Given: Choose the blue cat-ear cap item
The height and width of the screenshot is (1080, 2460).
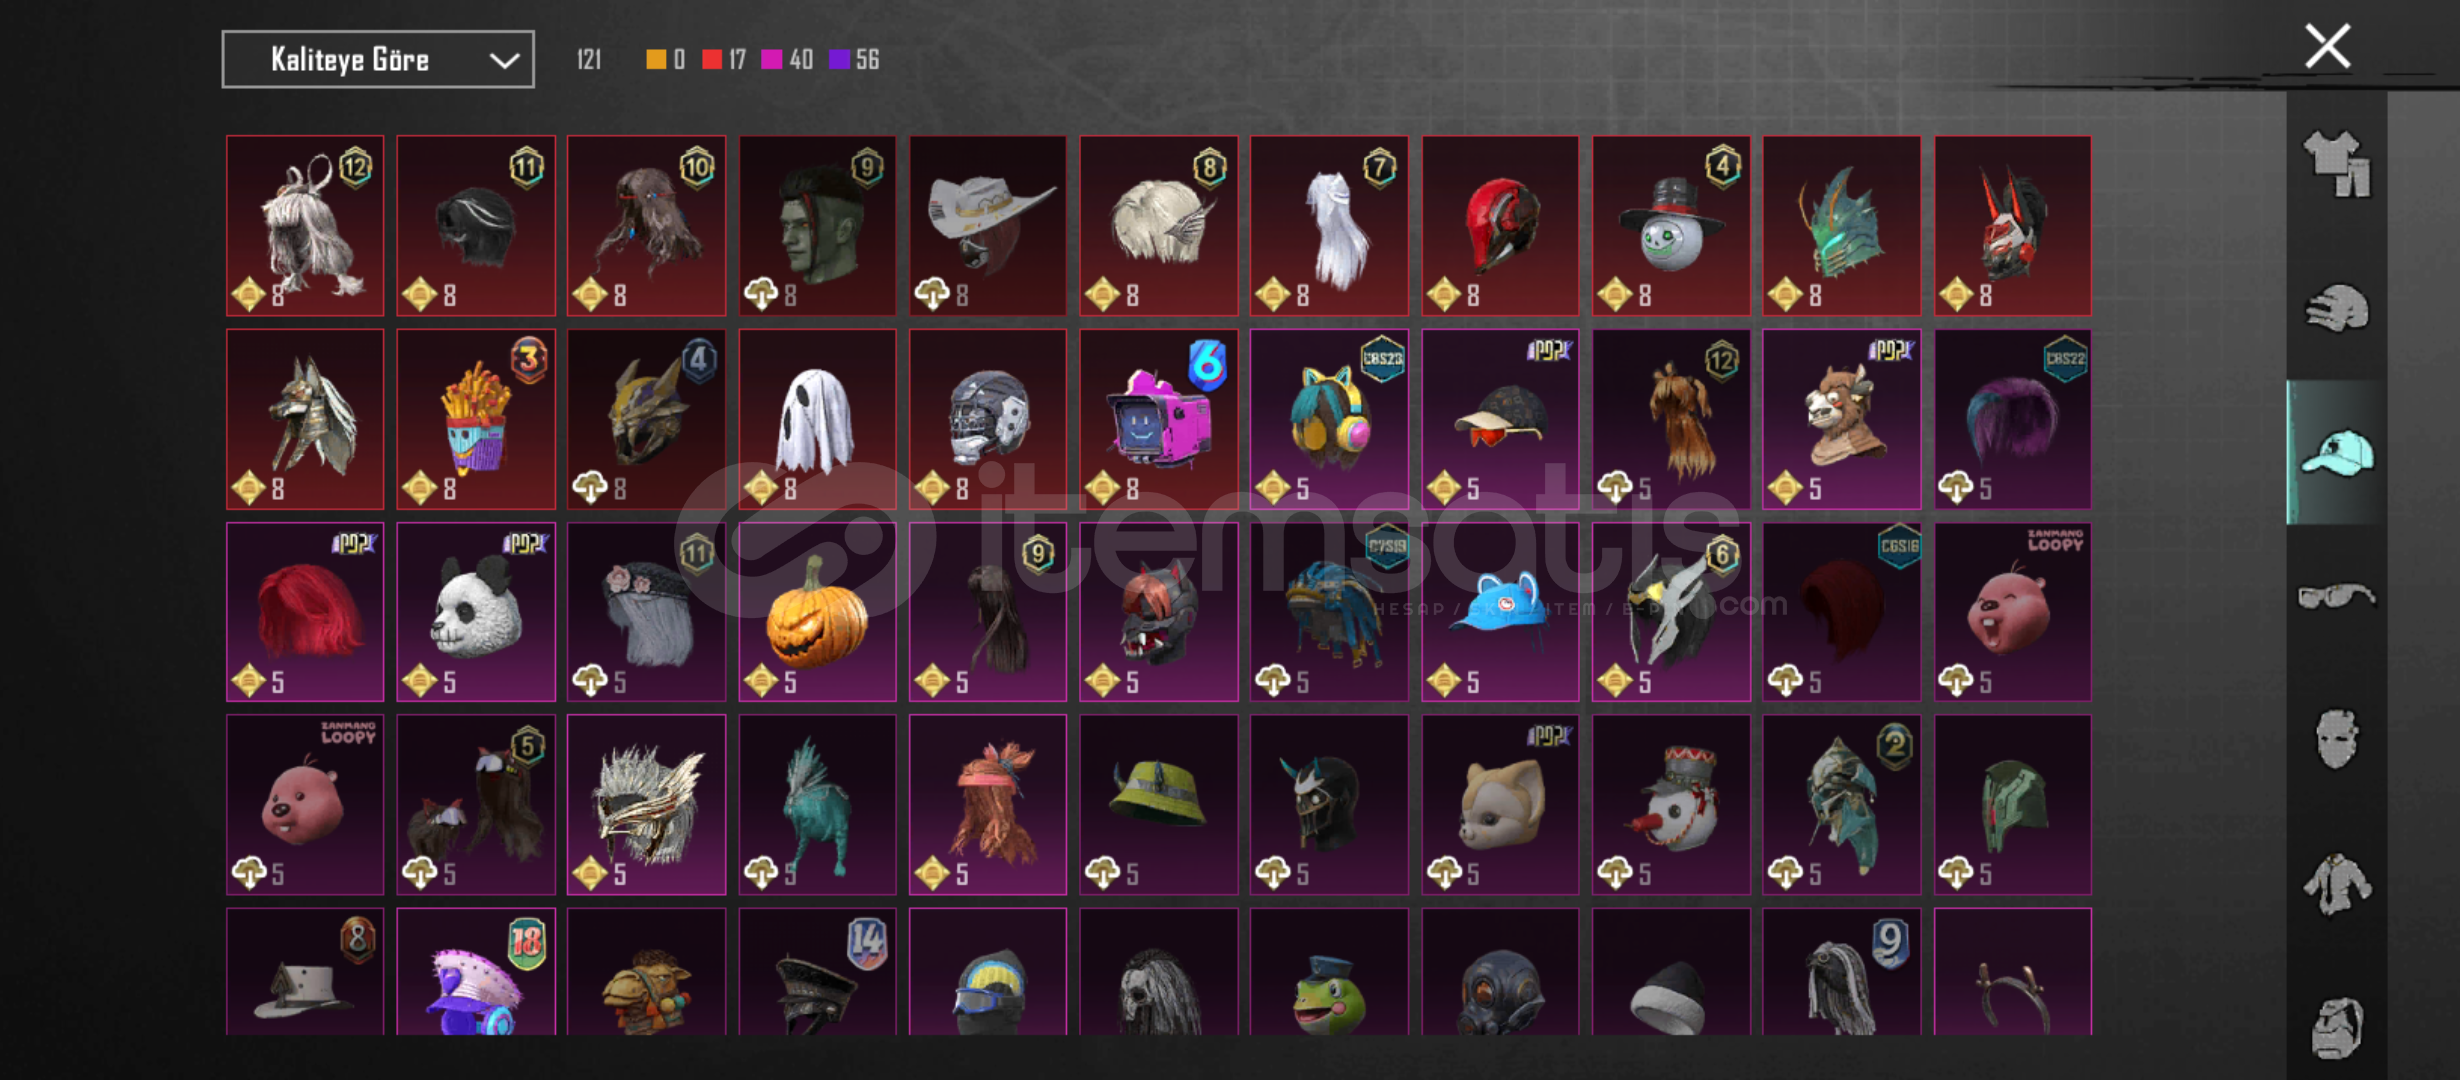Looking at the screenshot, I should (1500, 612).
